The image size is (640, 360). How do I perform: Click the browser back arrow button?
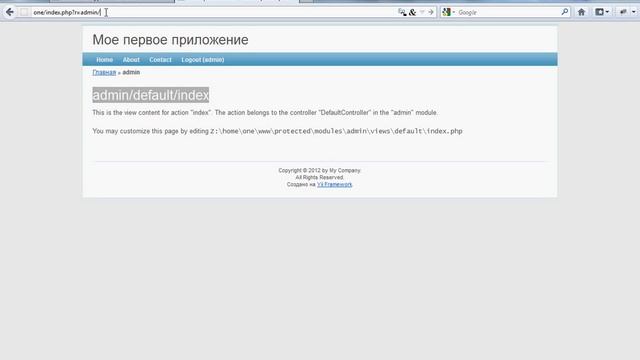(x=10, y=12)
